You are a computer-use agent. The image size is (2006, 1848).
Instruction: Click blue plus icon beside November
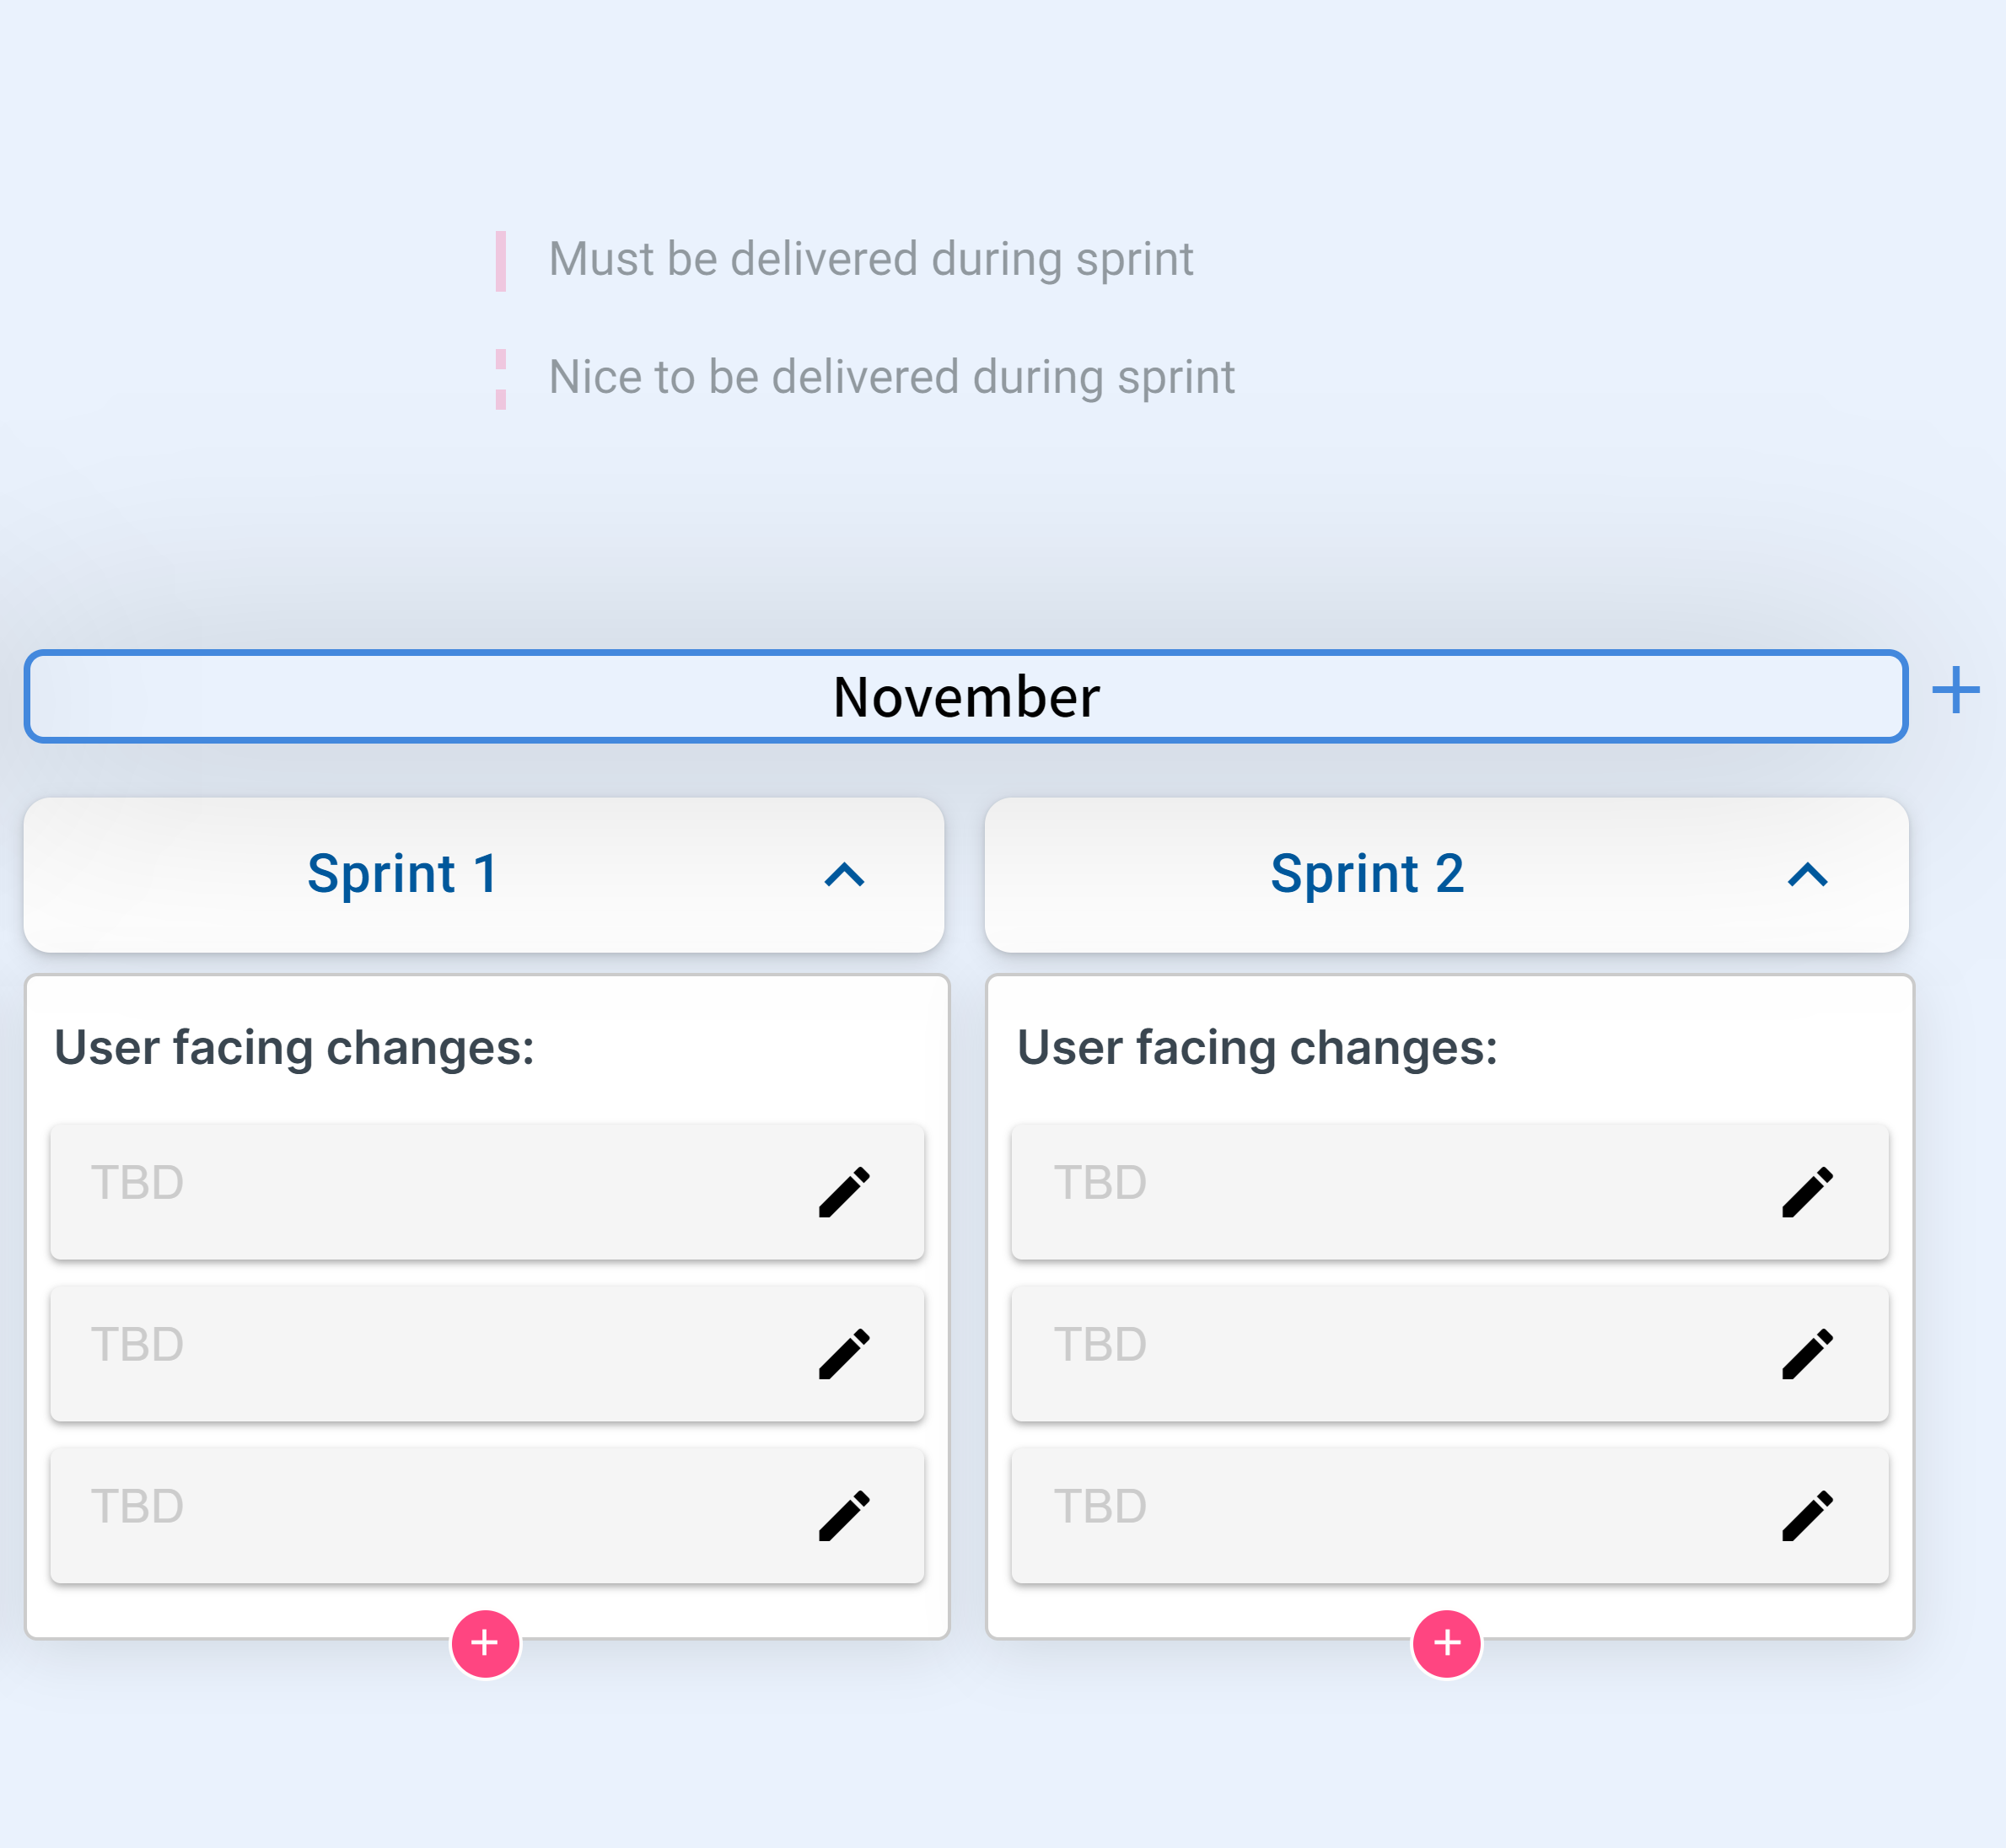[x=1955, y=690]
